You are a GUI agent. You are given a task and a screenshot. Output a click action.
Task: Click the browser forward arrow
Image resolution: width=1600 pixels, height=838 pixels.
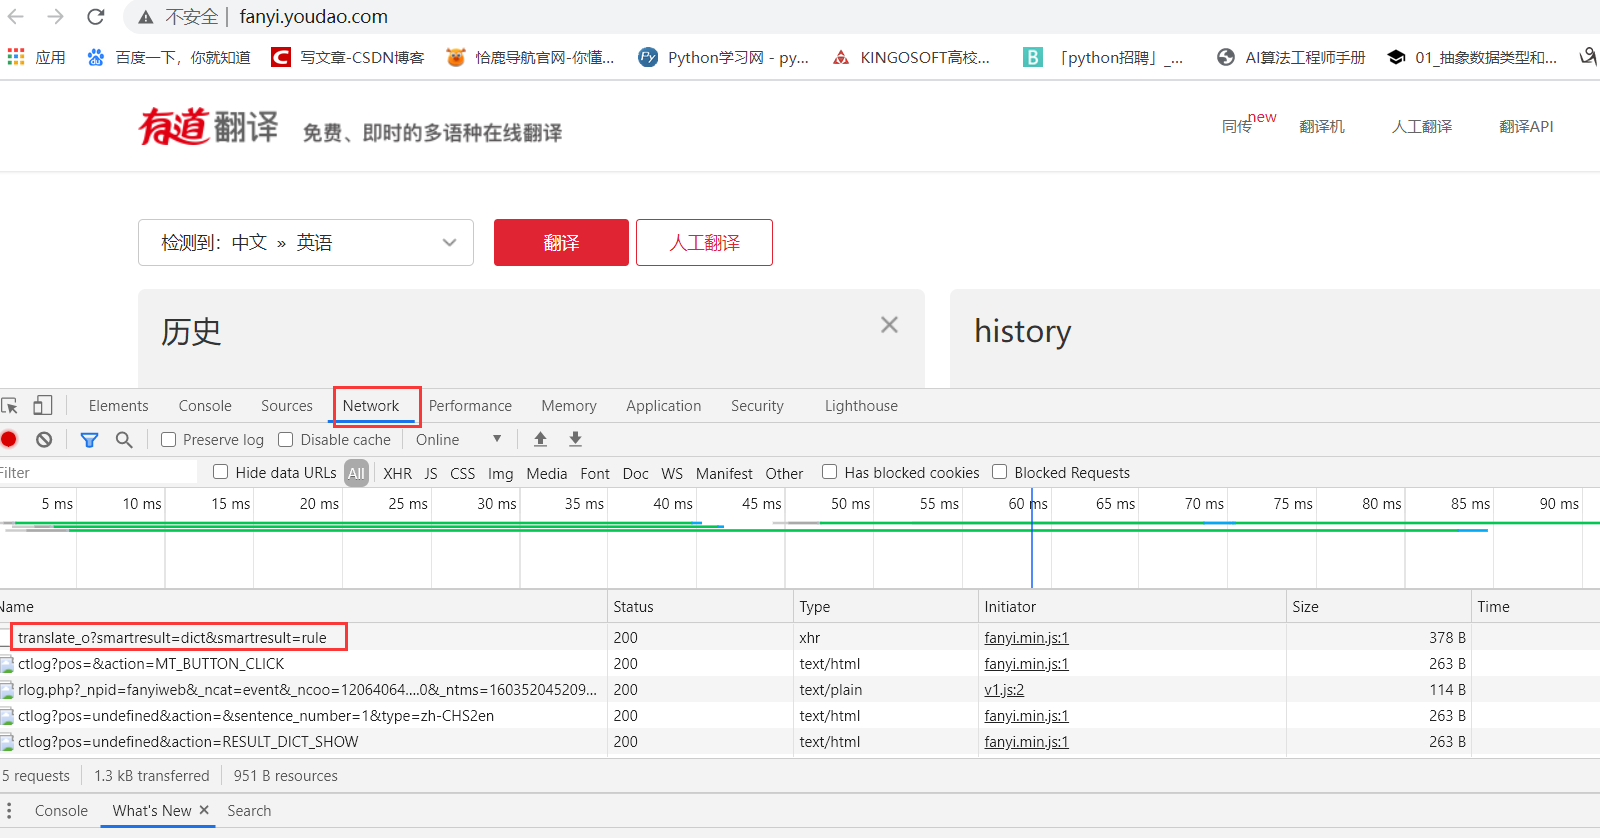tap(55, 16)
